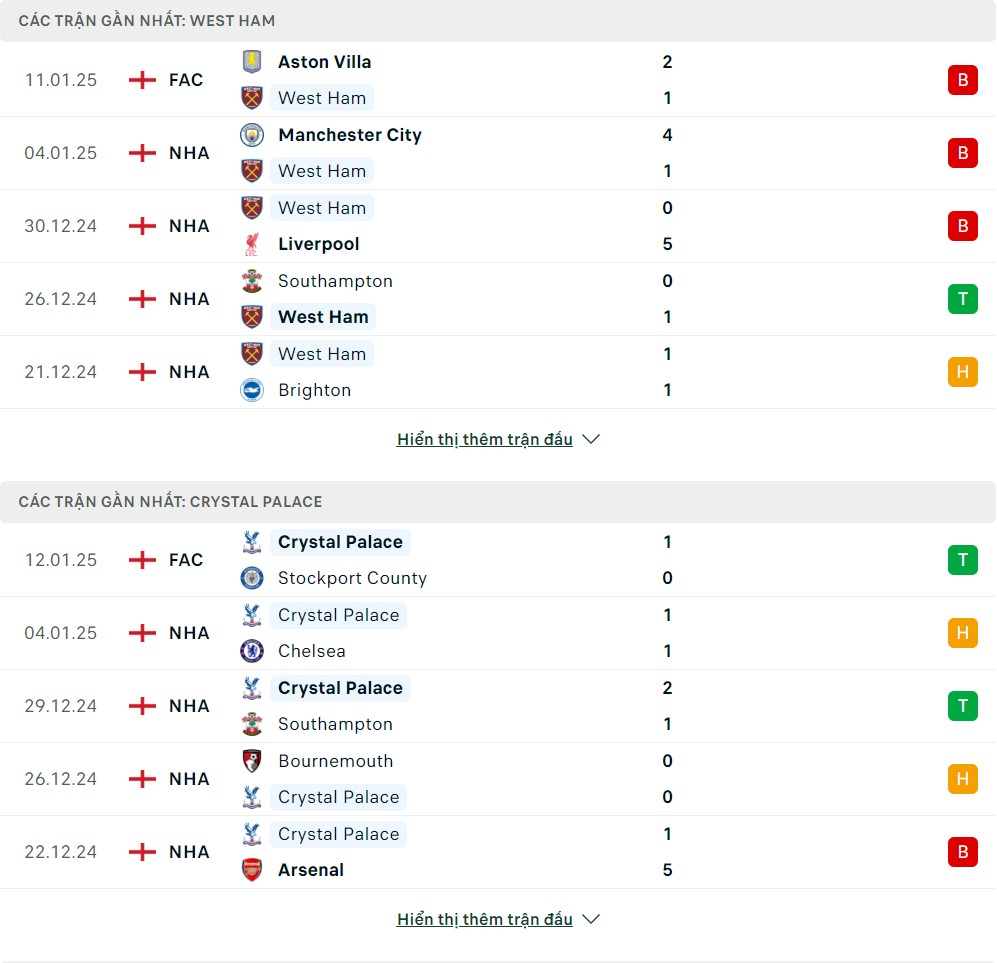This screenshot has height=963, width=997.
Task: Open Crystal Palace vs Arsenal match row
Action: pyautogui.click(x=498, y=852)
